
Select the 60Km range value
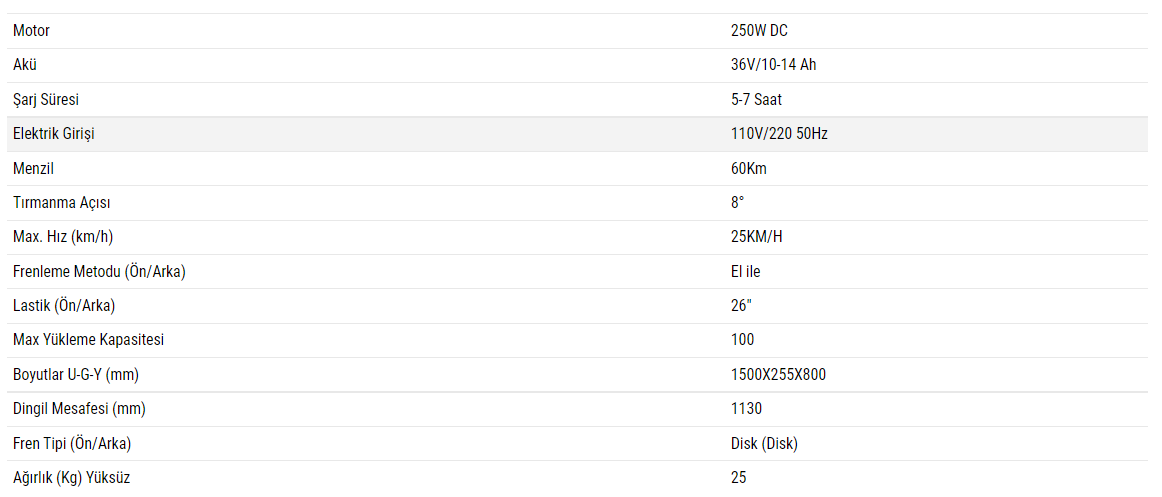(x=749, y=168)
